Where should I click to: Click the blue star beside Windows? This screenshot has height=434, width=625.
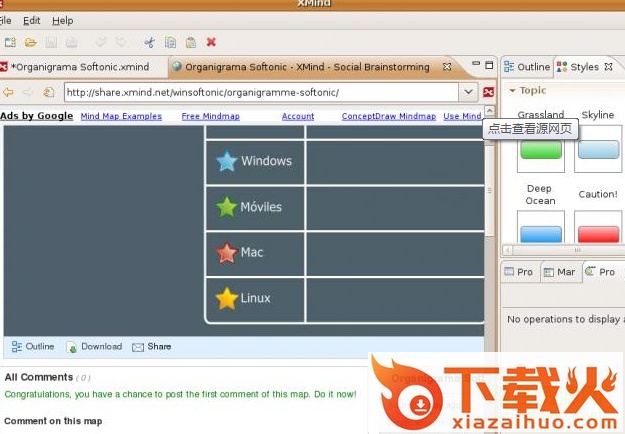[x=226, y=161]
